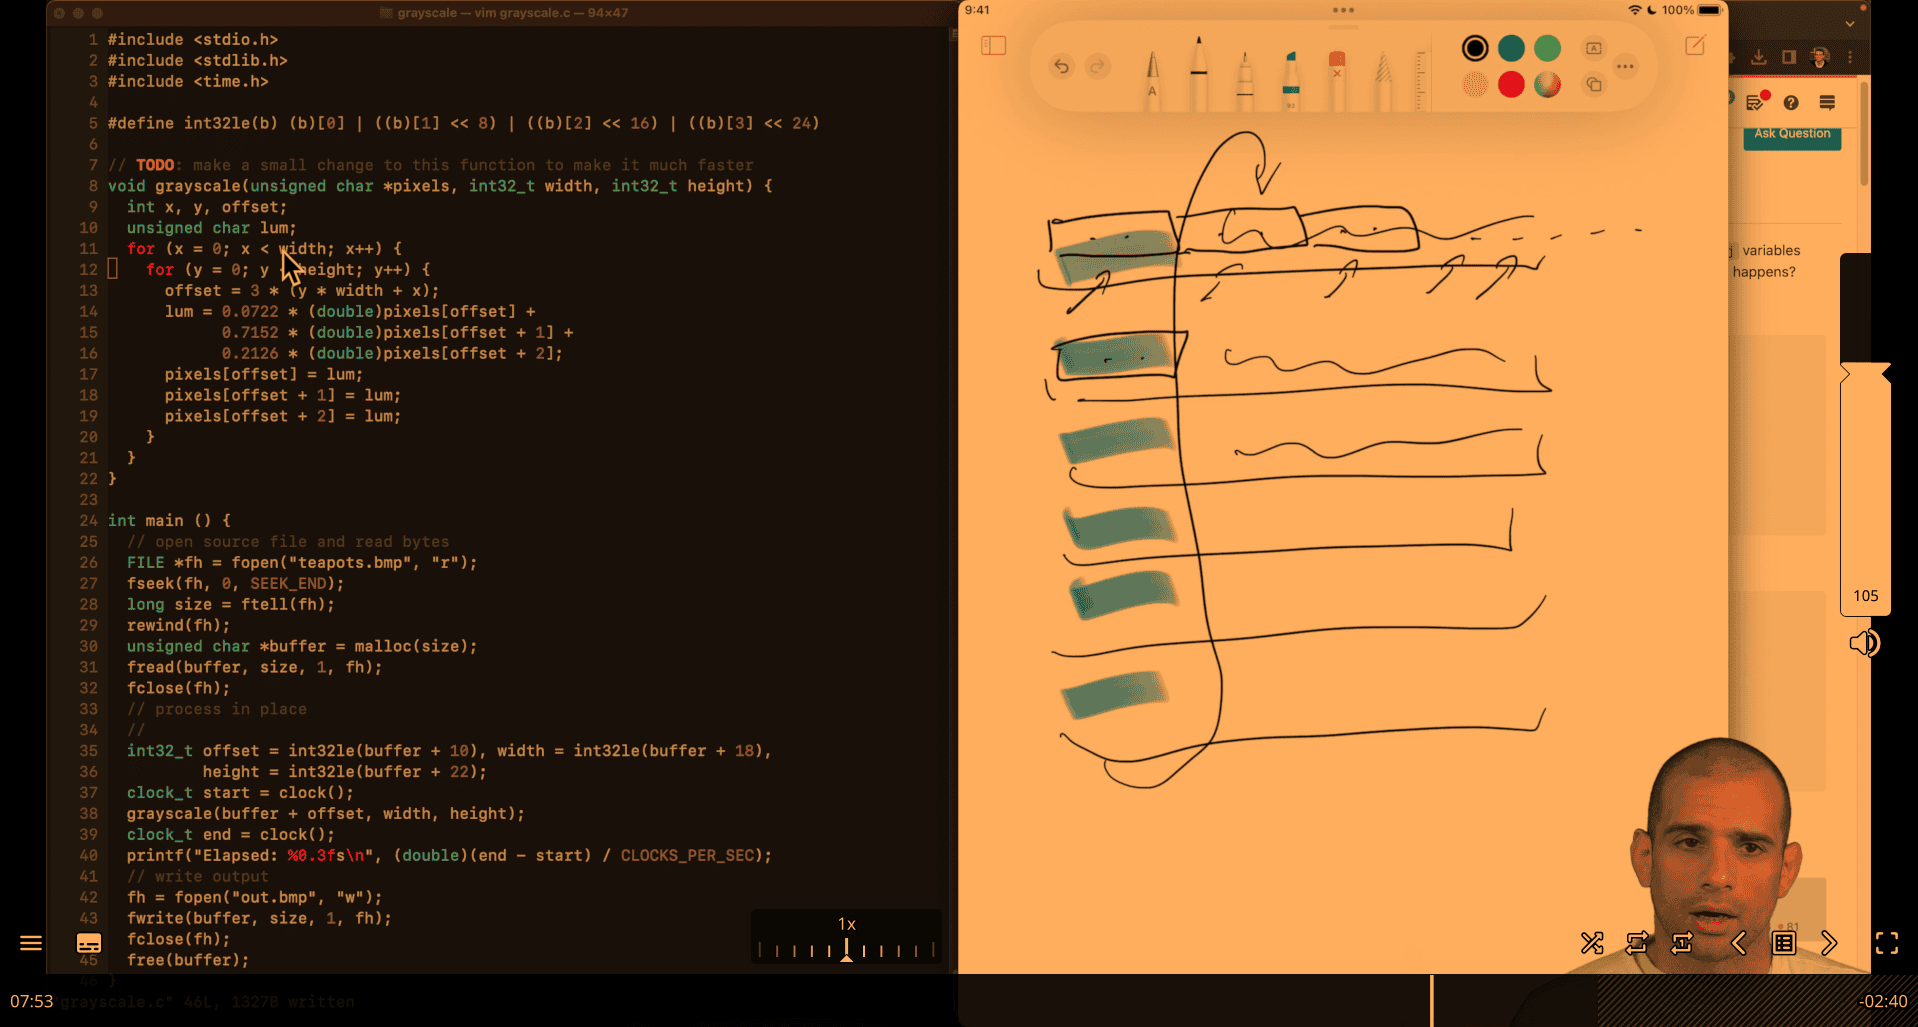Viewport: 1918px width, 1027px height.
Task: Open the playlist list panel
Action: 1784,943
